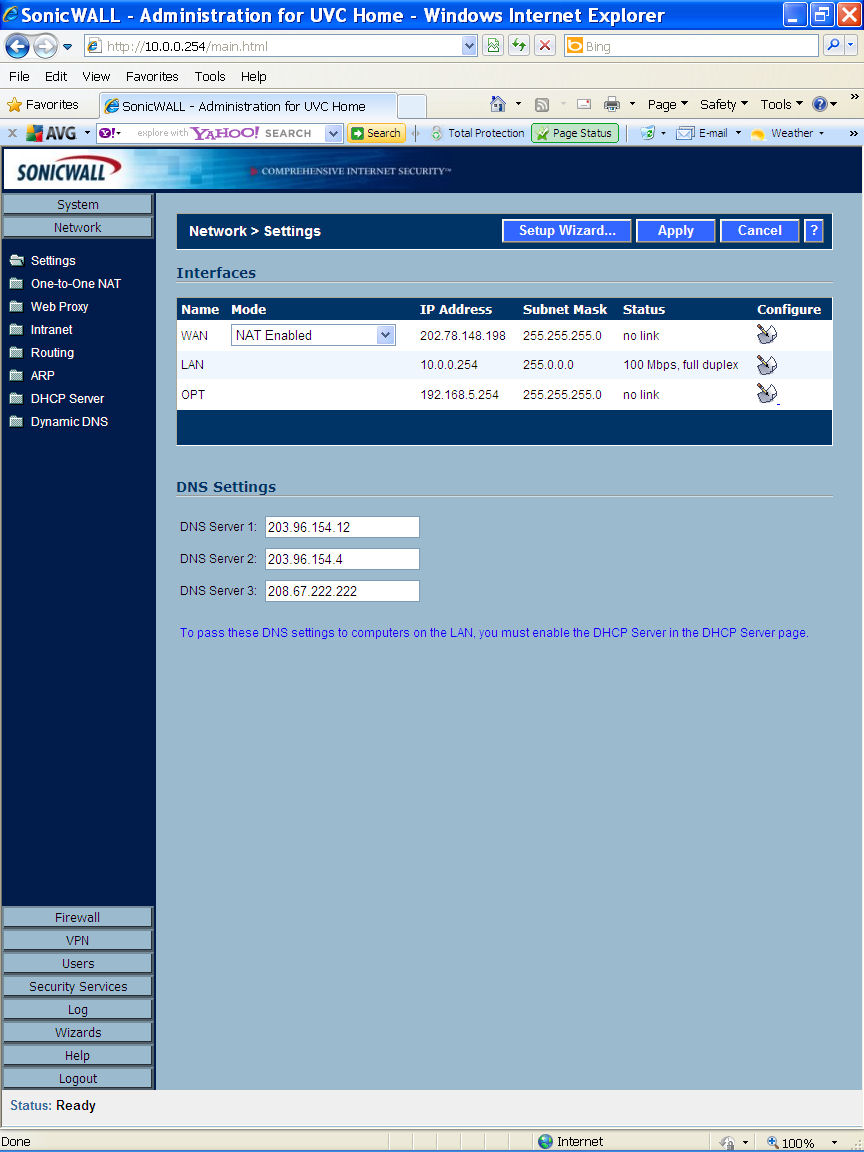
Task: Click the DNS Server 1 field
Action: (x=342, y=527)
